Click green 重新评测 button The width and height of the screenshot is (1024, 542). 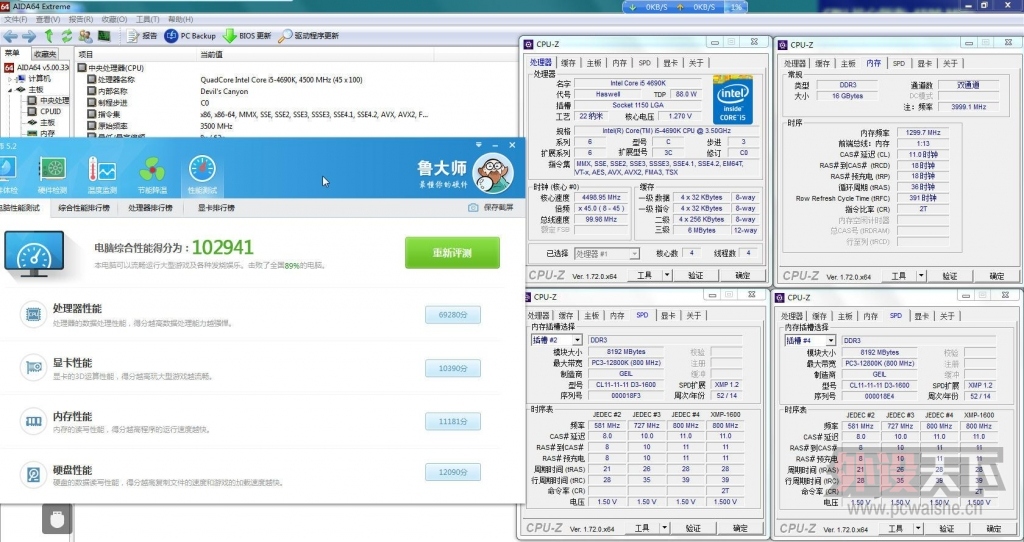(452, 253)
